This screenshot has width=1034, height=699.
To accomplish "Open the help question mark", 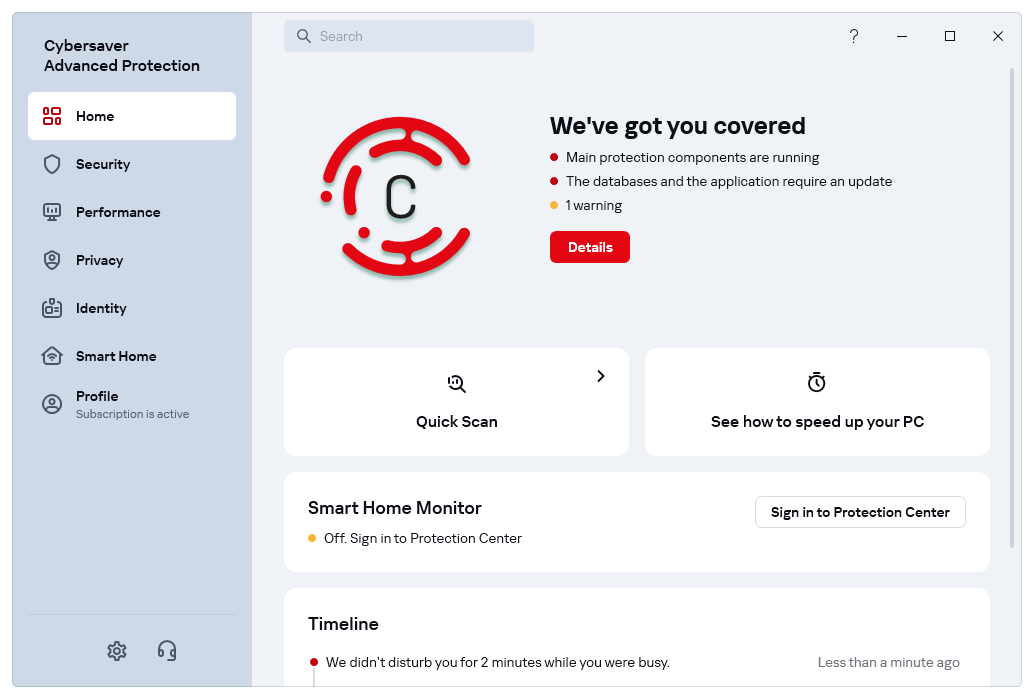I will coord(854,36).
